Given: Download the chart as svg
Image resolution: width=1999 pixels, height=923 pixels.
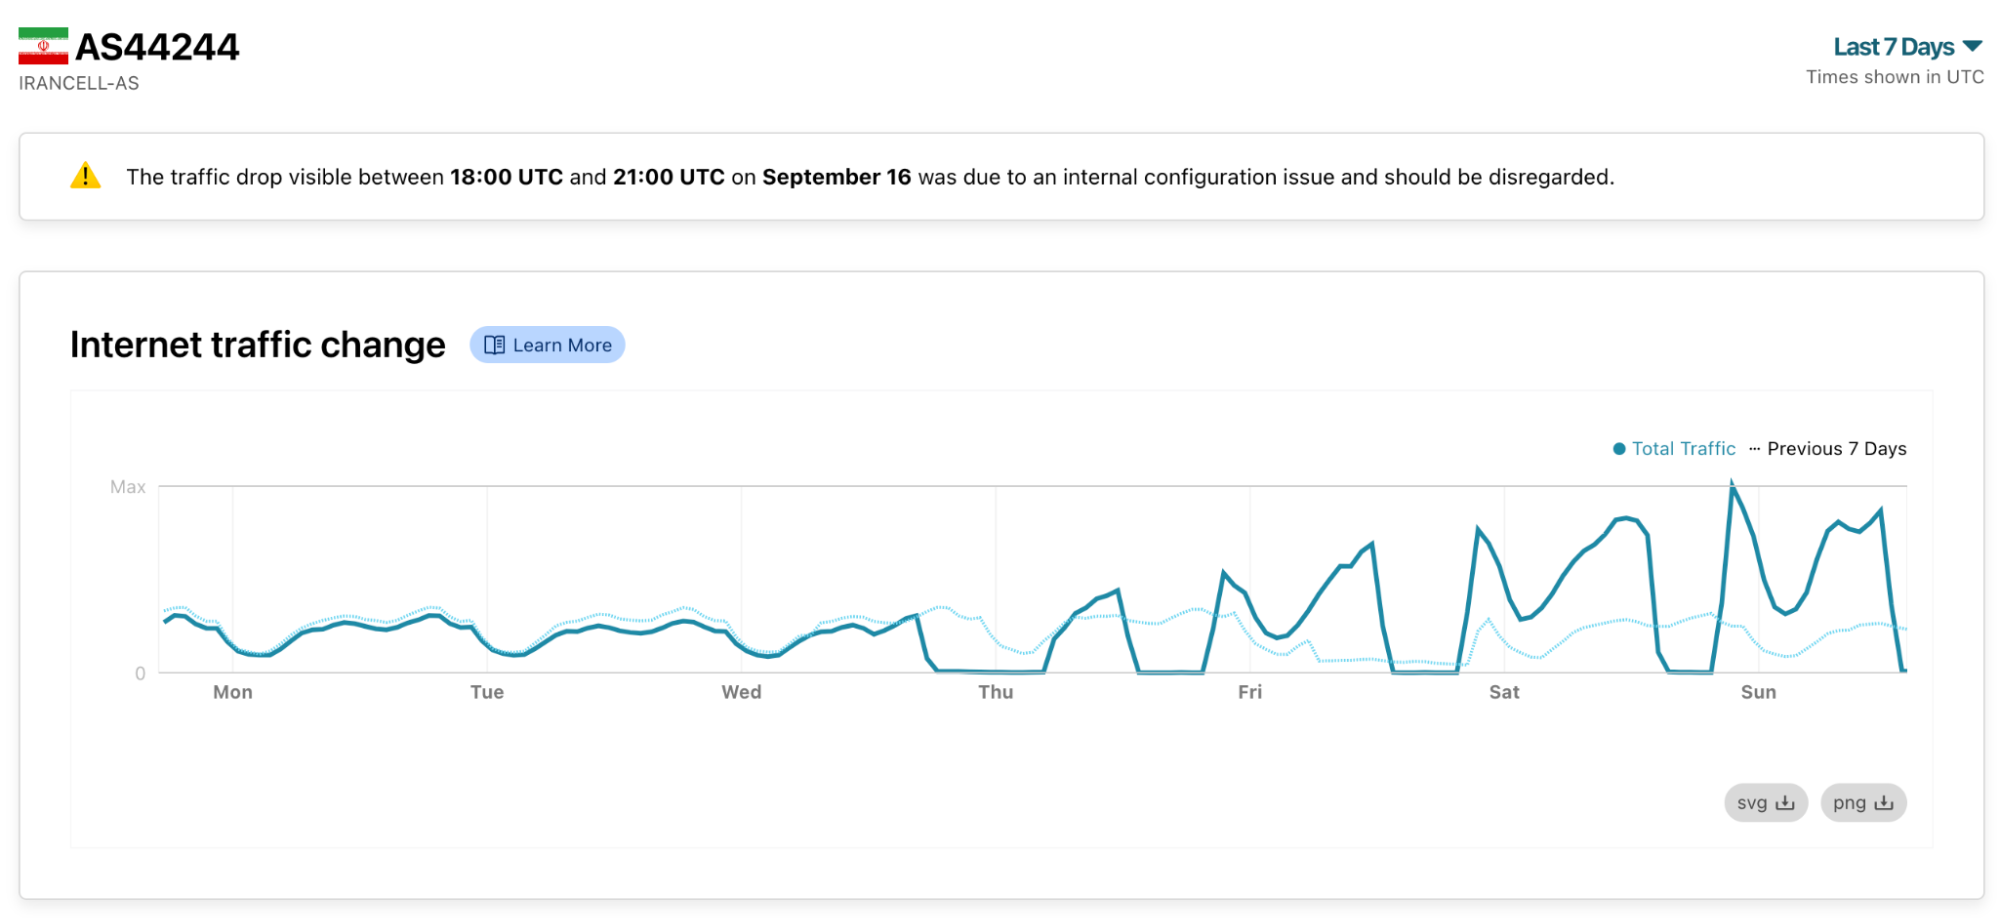Looking at the screenshot, I should point(1765,803).
